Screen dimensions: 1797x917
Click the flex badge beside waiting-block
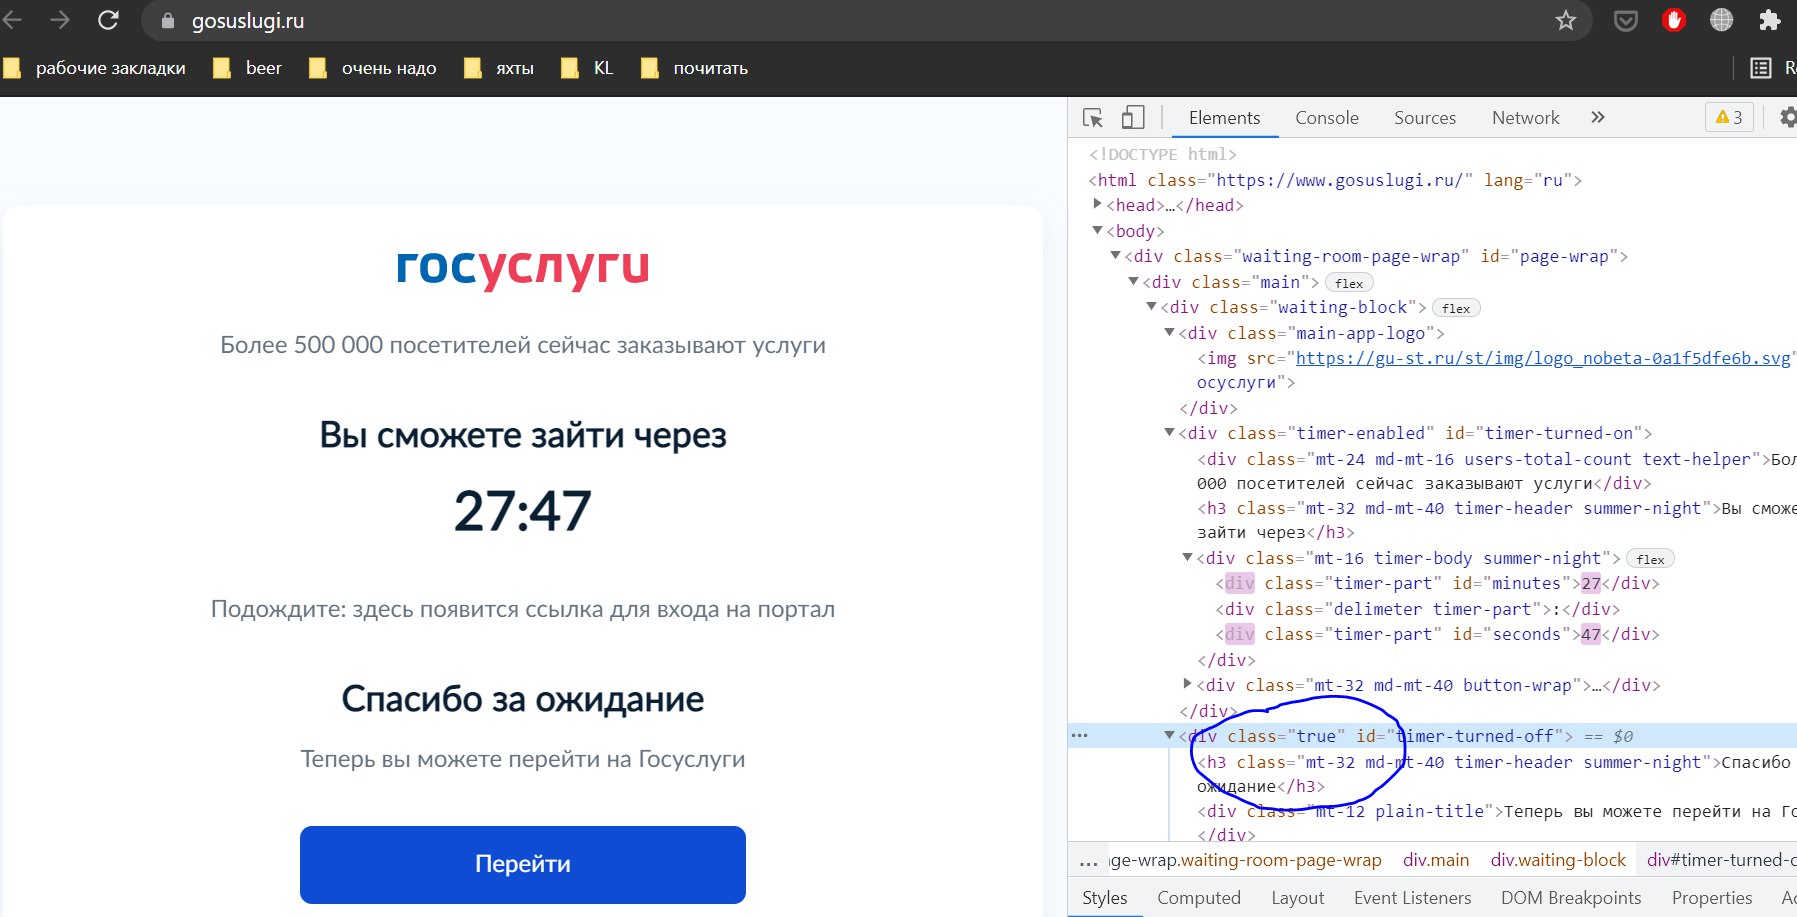click(x=1456, y=308)
